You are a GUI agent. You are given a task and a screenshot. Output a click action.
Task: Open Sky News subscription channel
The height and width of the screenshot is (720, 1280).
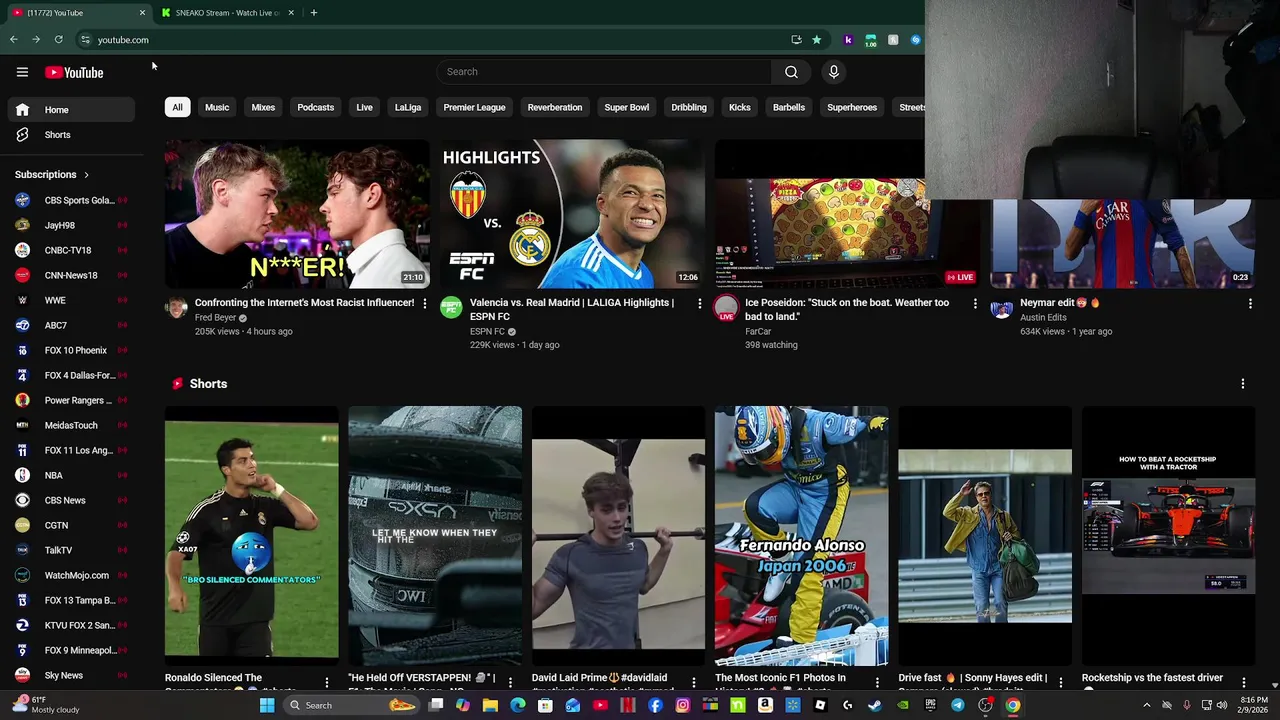pyautogui.click(x=71, y=675)
